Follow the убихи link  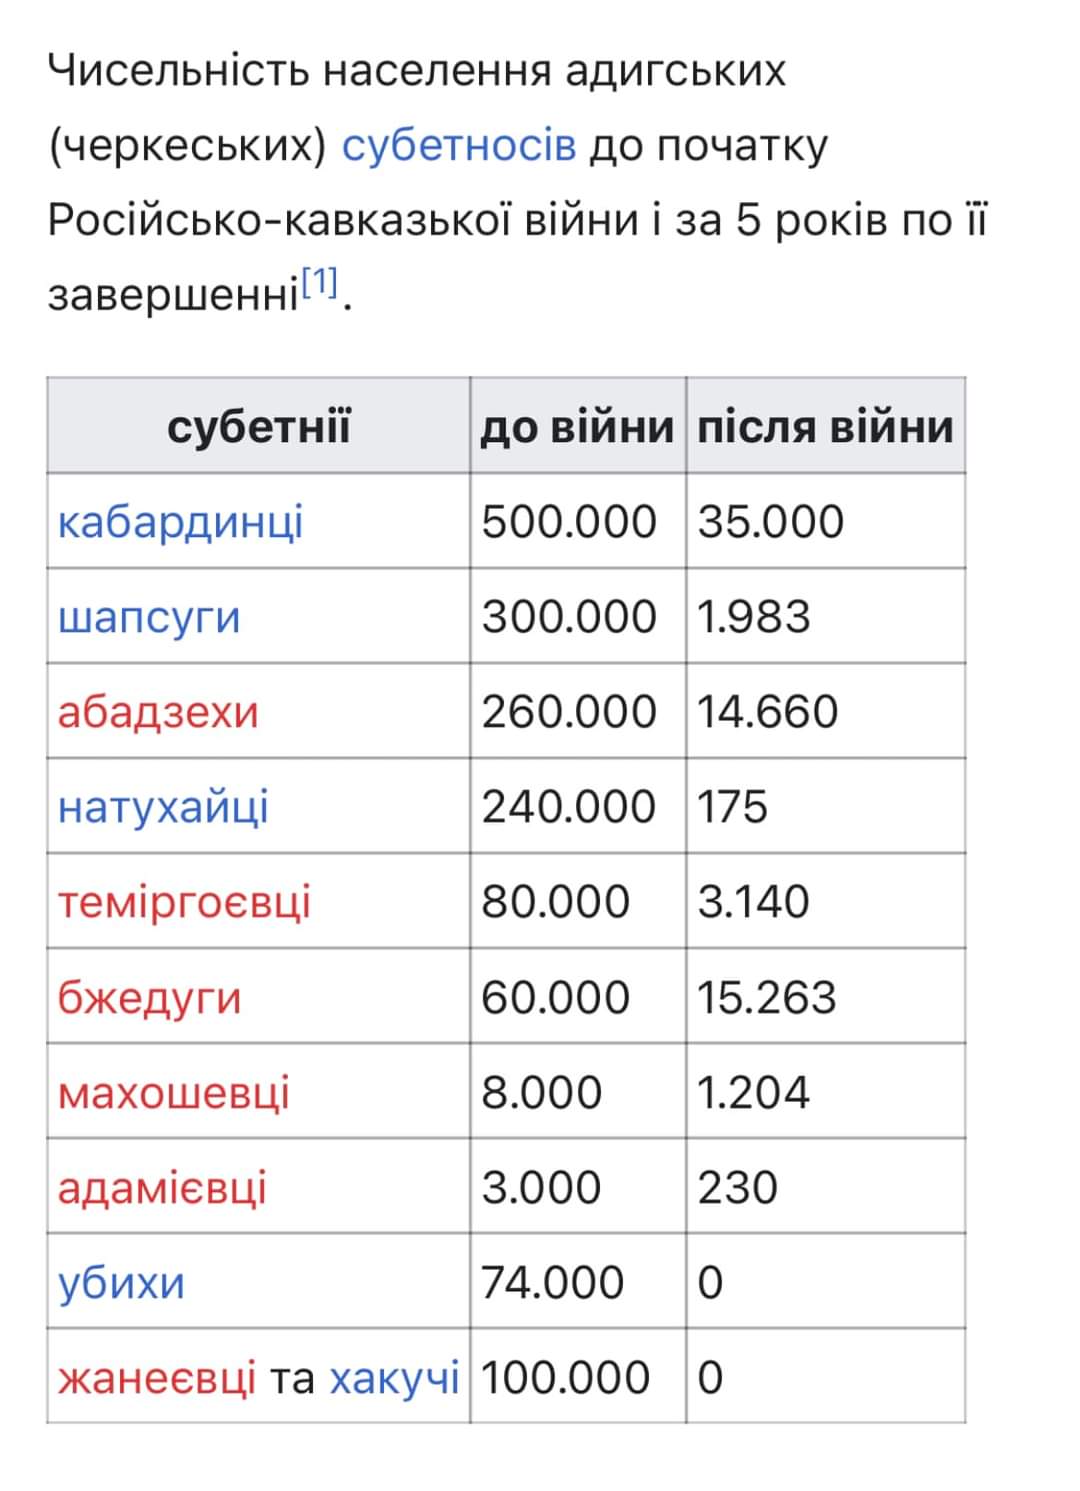click(121, 1282)
